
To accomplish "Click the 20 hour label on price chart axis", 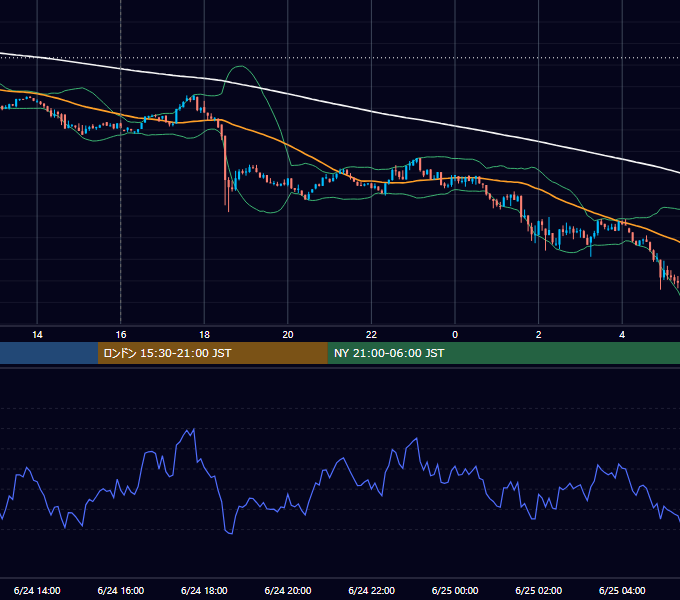I will pyautogui.click(x=288, y=335).
